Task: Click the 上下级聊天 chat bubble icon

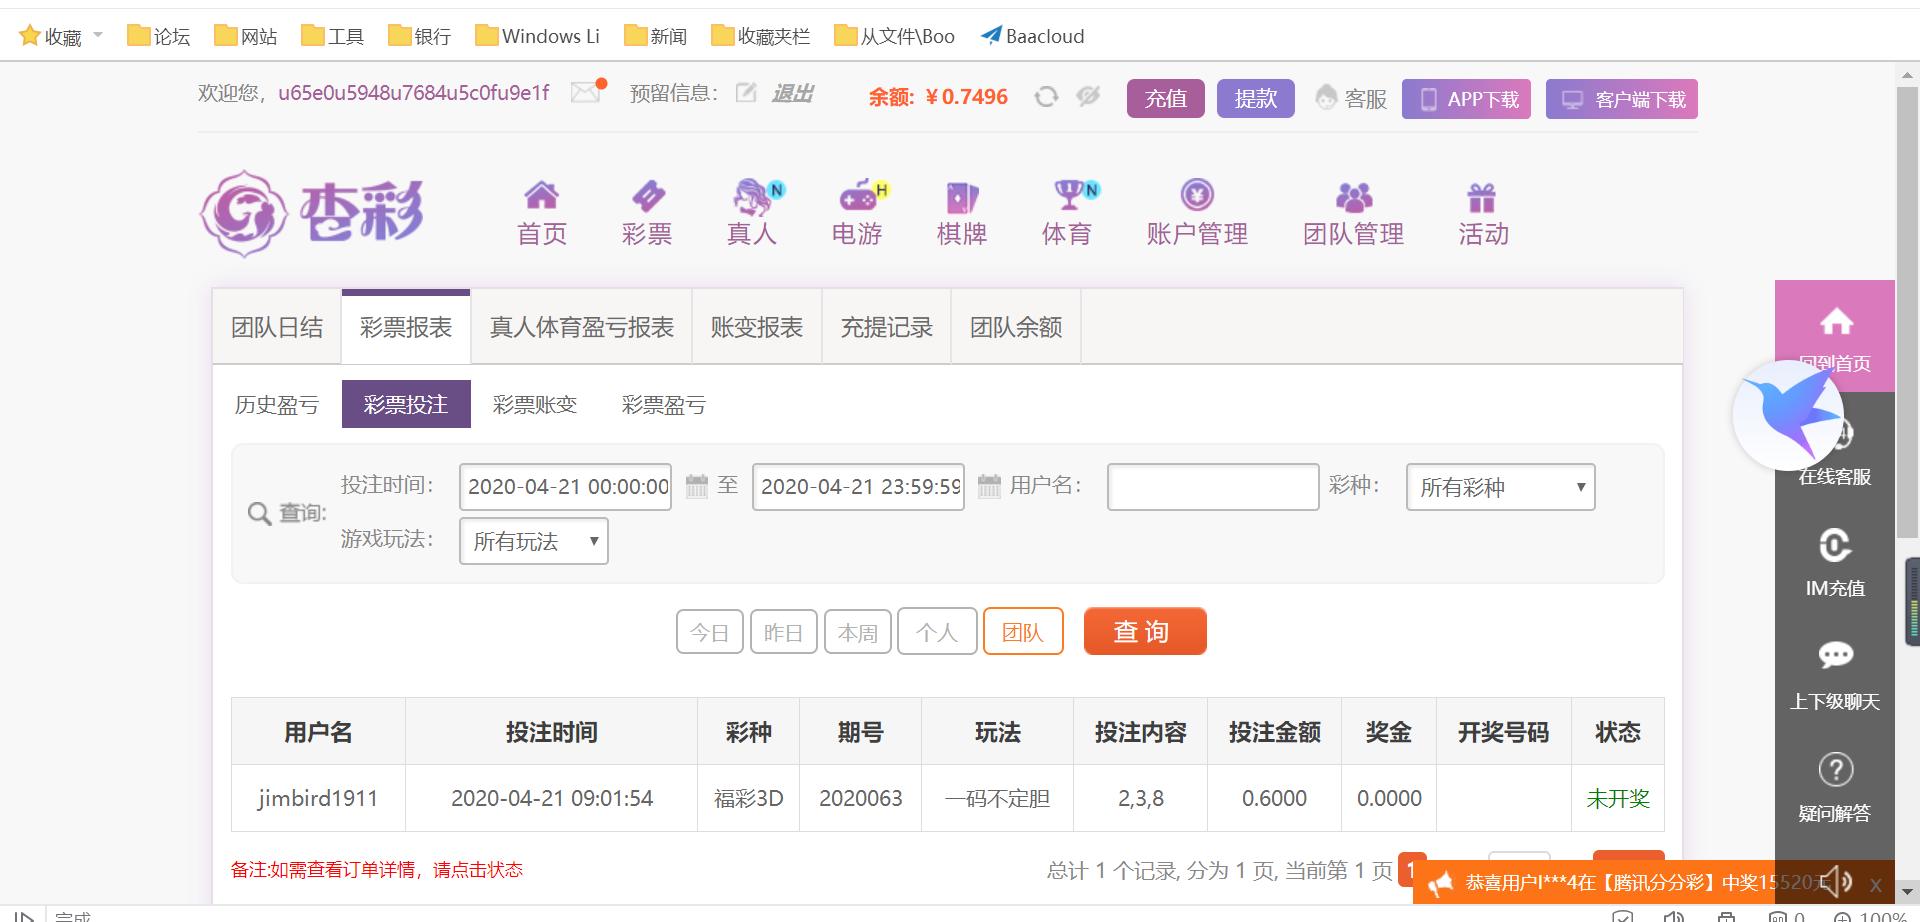Action: pos(1835,655)
